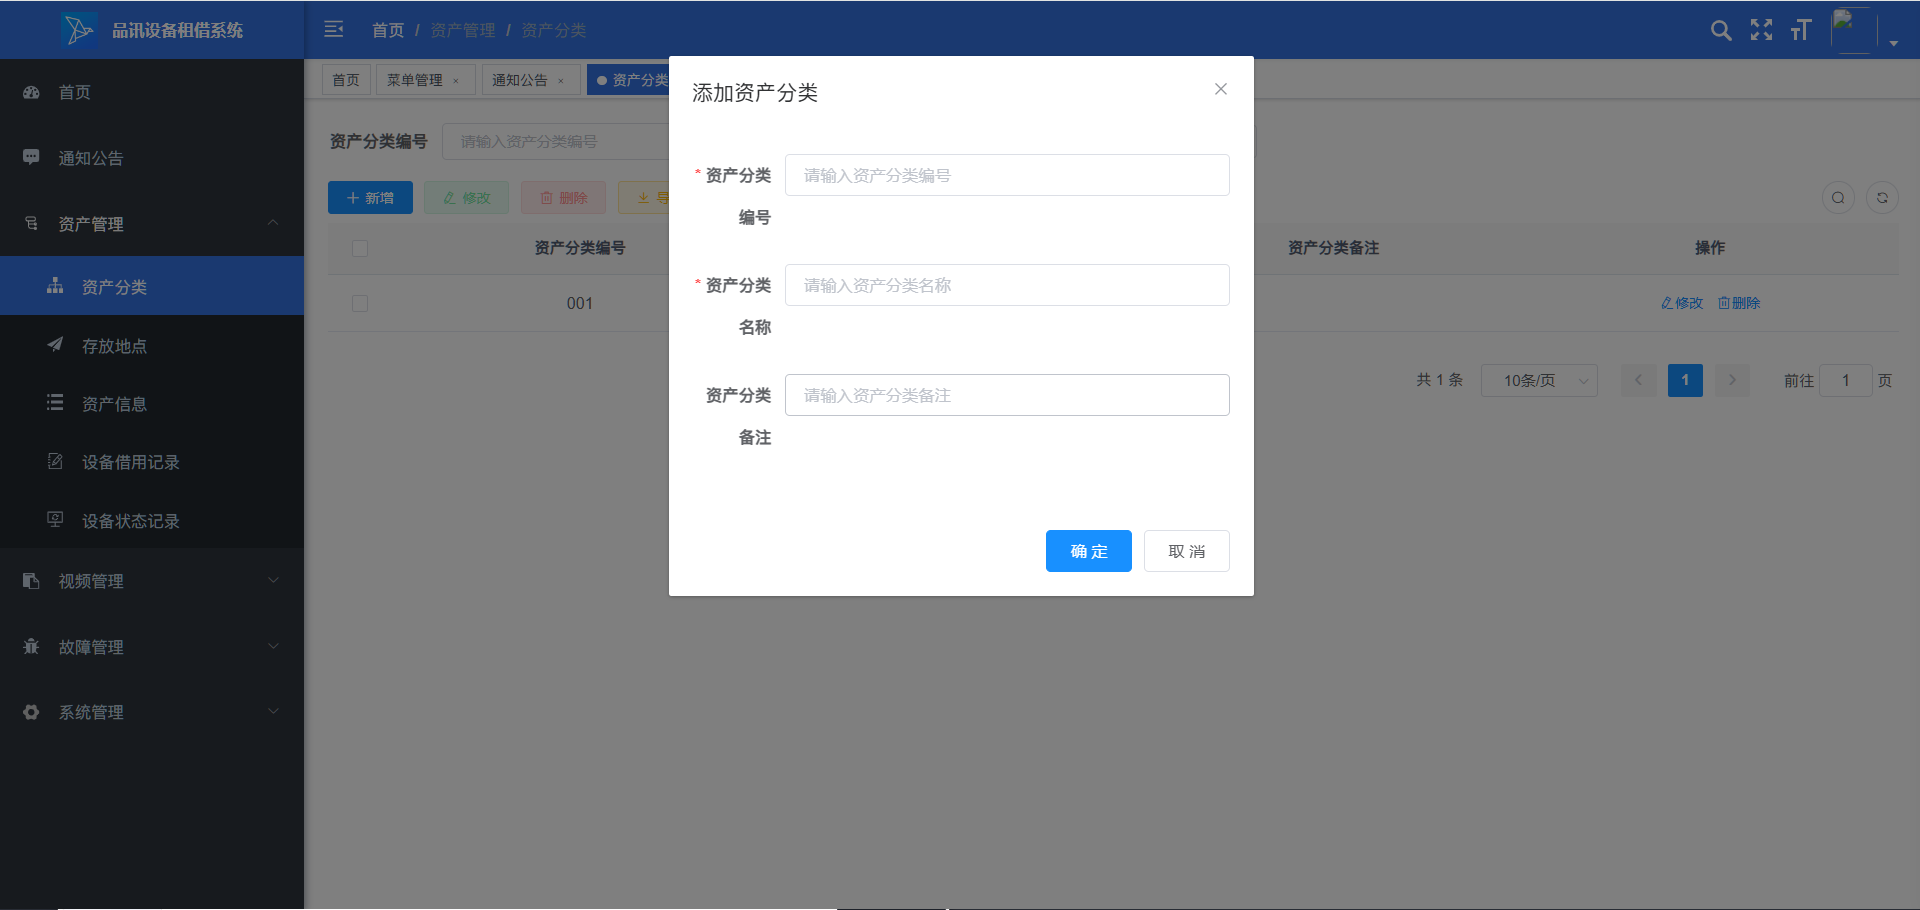Click the 删除 link in row 001
The width and height of the screenshot is (1920, 910).
pos(1739,303)
